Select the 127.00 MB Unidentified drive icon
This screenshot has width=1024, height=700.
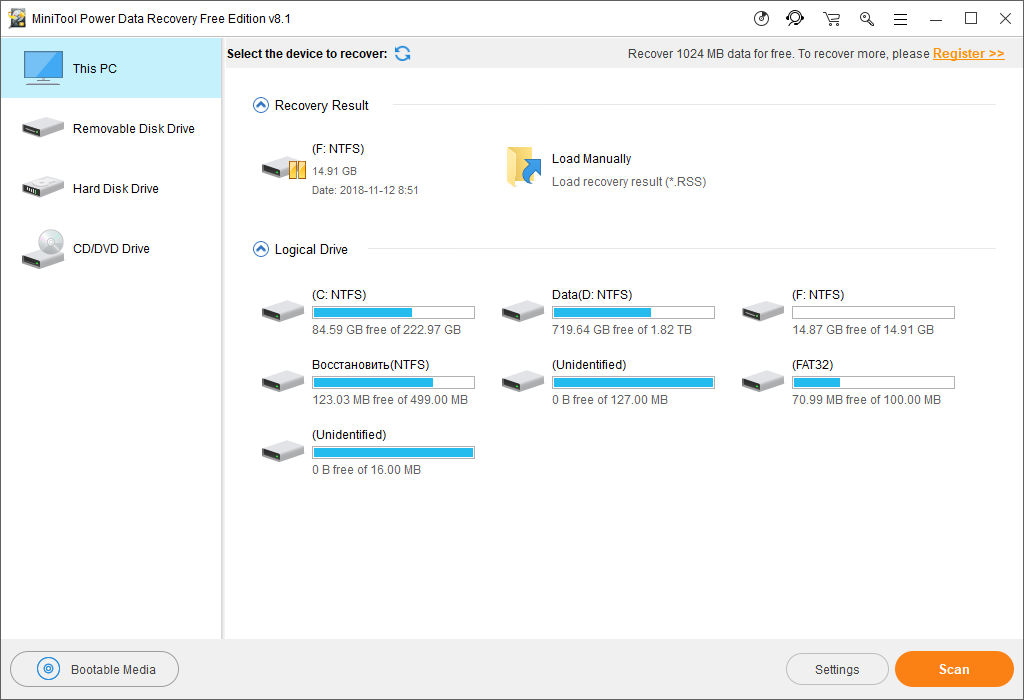point(522,381)
